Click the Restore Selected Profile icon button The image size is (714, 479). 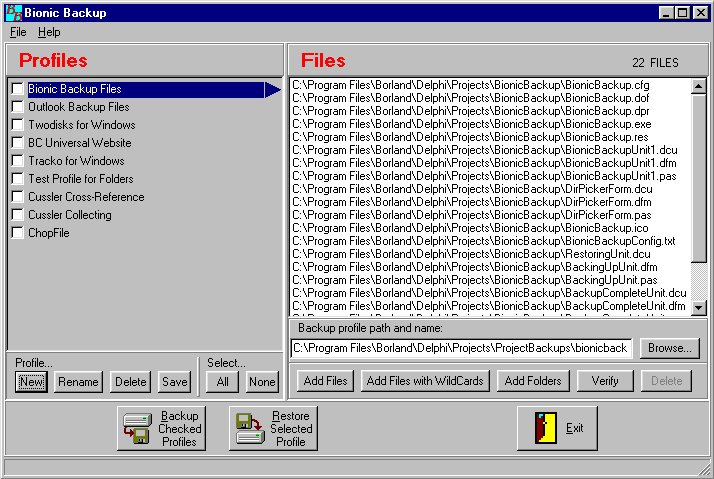(273, 428)
